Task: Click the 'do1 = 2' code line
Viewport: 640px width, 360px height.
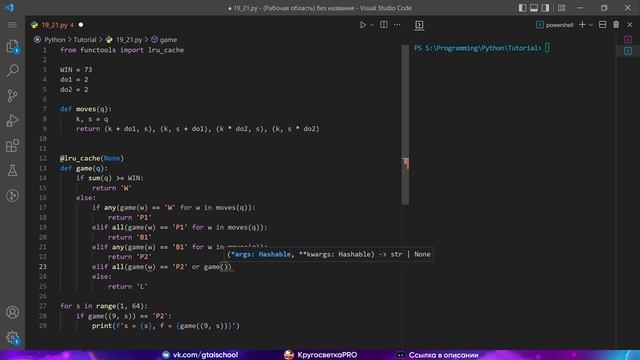Action: 74,80
